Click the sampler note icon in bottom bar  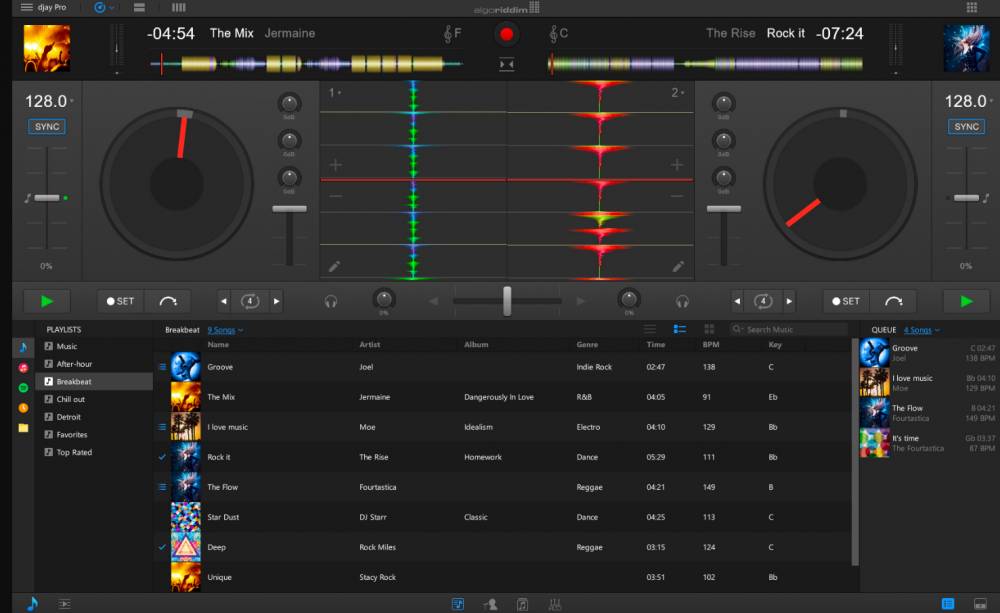point(522,604)
